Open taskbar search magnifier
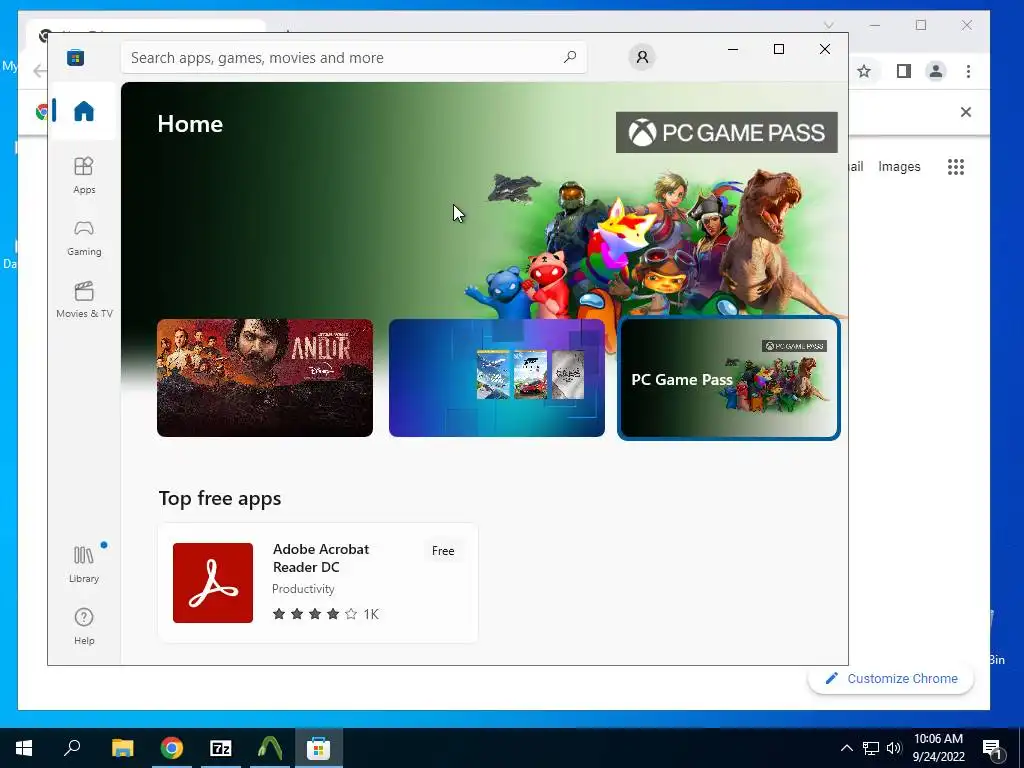1024x768 pixels. pos(72,748)
